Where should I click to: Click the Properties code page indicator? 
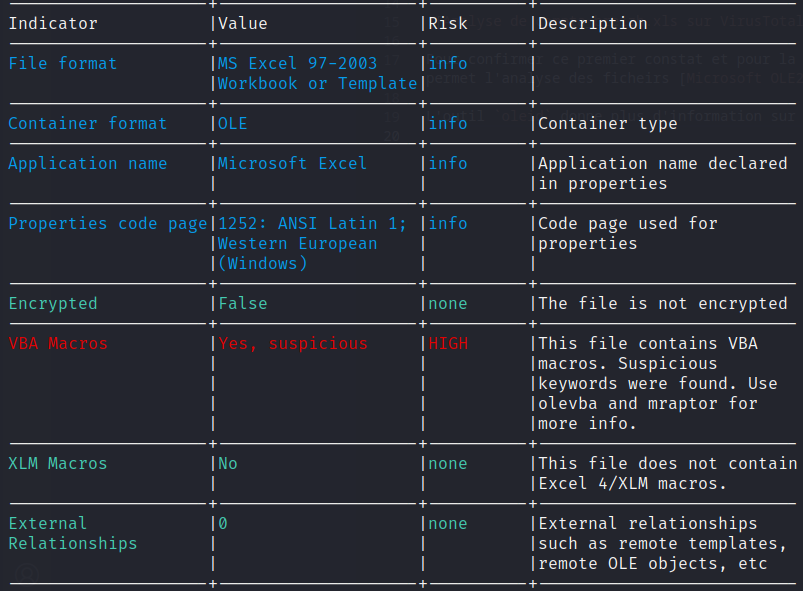tap(108, 223)
